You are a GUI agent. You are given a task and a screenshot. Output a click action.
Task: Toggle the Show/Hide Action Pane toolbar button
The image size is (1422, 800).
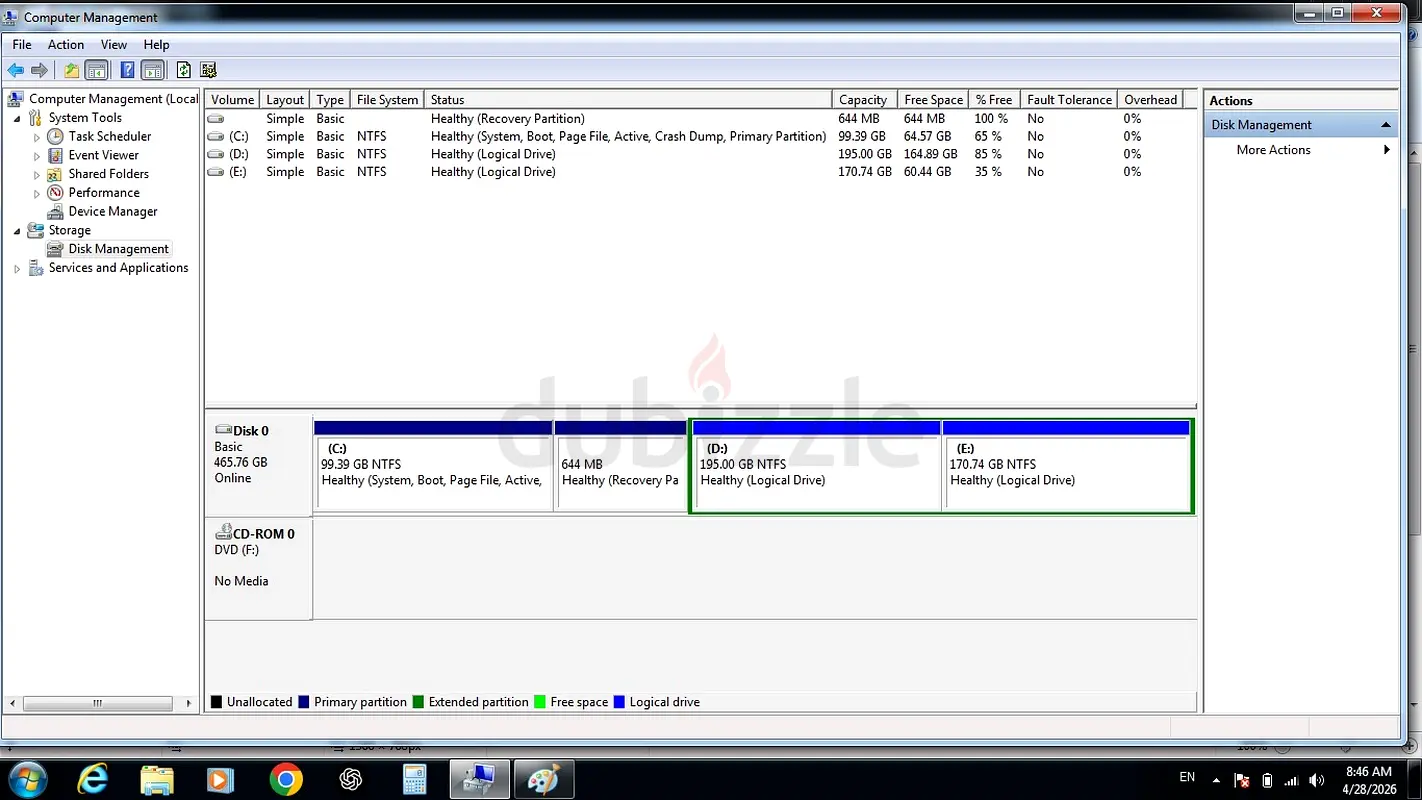[x=153, y=70]
